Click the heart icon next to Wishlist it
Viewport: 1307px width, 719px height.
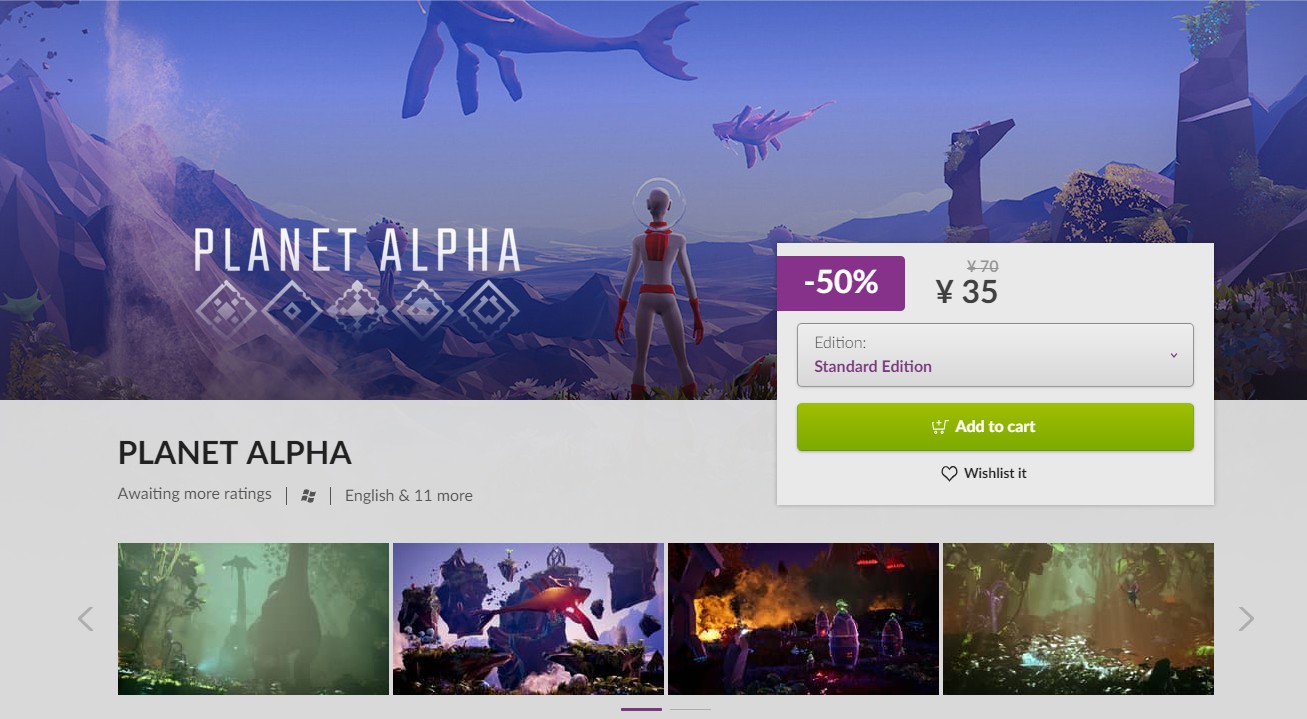tap(949, 473)
